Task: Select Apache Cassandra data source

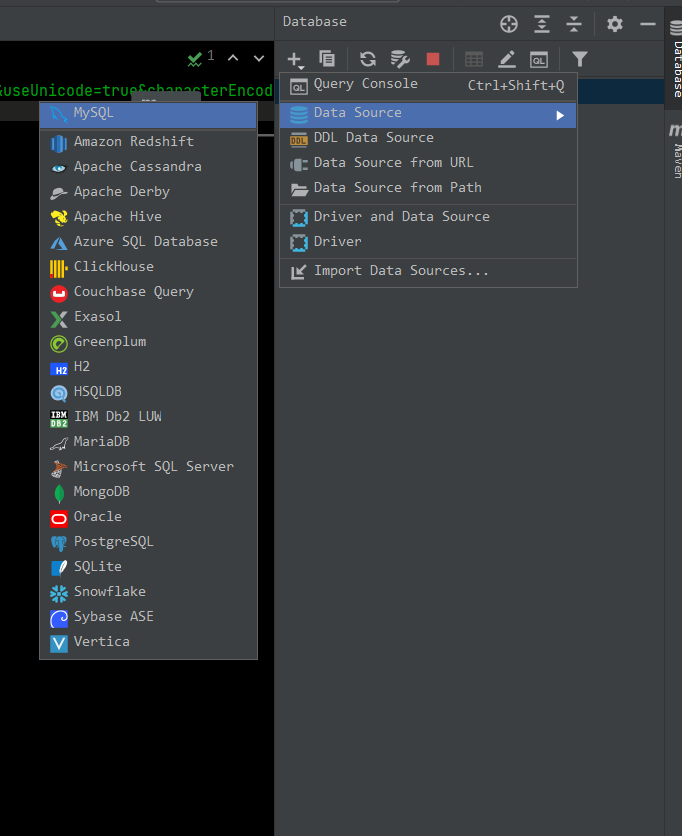Action: pos(148,167)
